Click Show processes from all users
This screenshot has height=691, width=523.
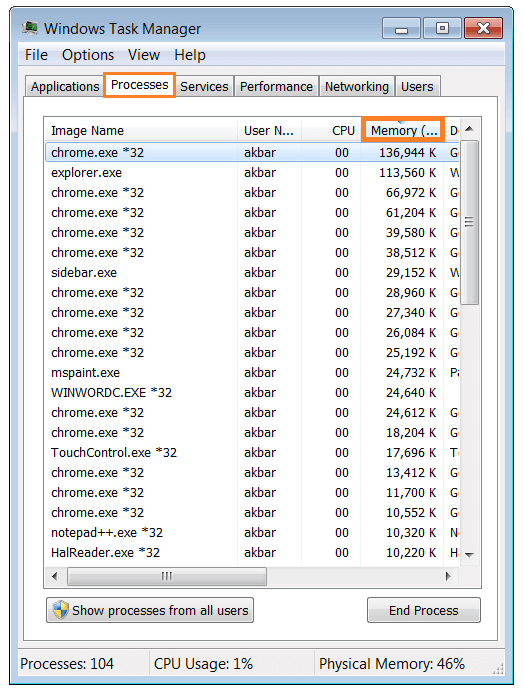click(x=150, y=610)
